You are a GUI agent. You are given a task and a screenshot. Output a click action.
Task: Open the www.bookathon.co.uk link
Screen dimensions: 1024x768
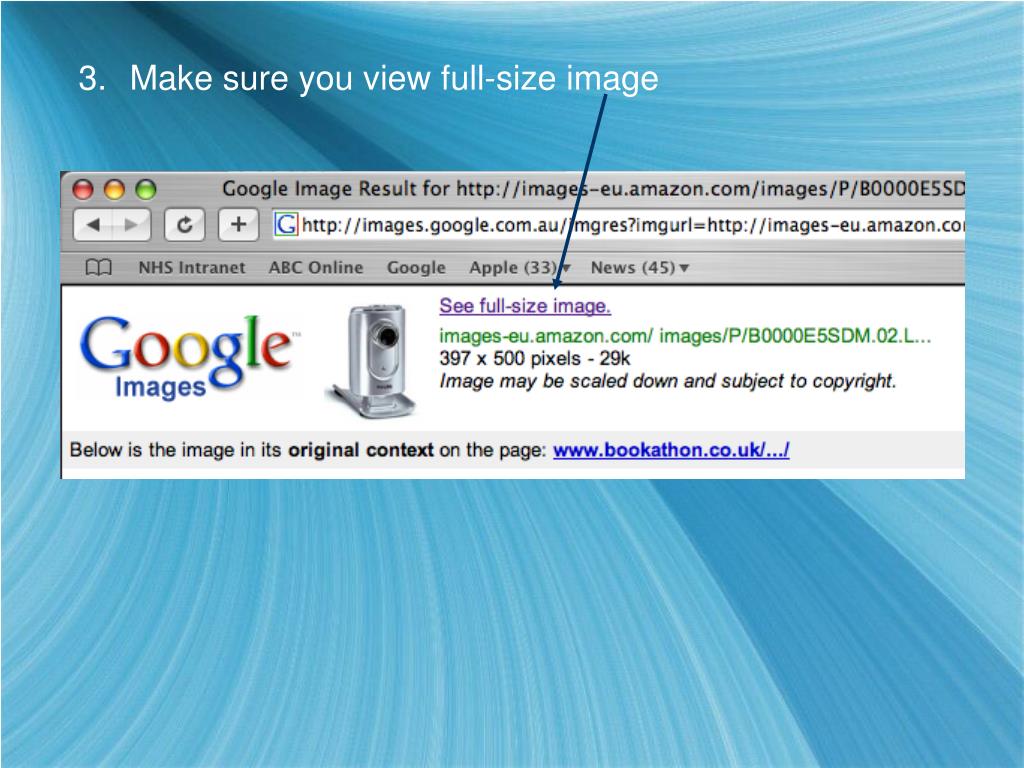[x=671, y=450]
